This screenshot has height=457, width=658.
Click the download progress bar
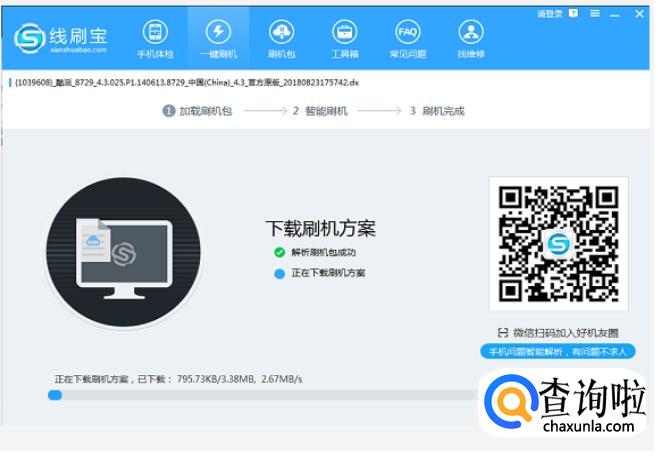pos(262,395)
